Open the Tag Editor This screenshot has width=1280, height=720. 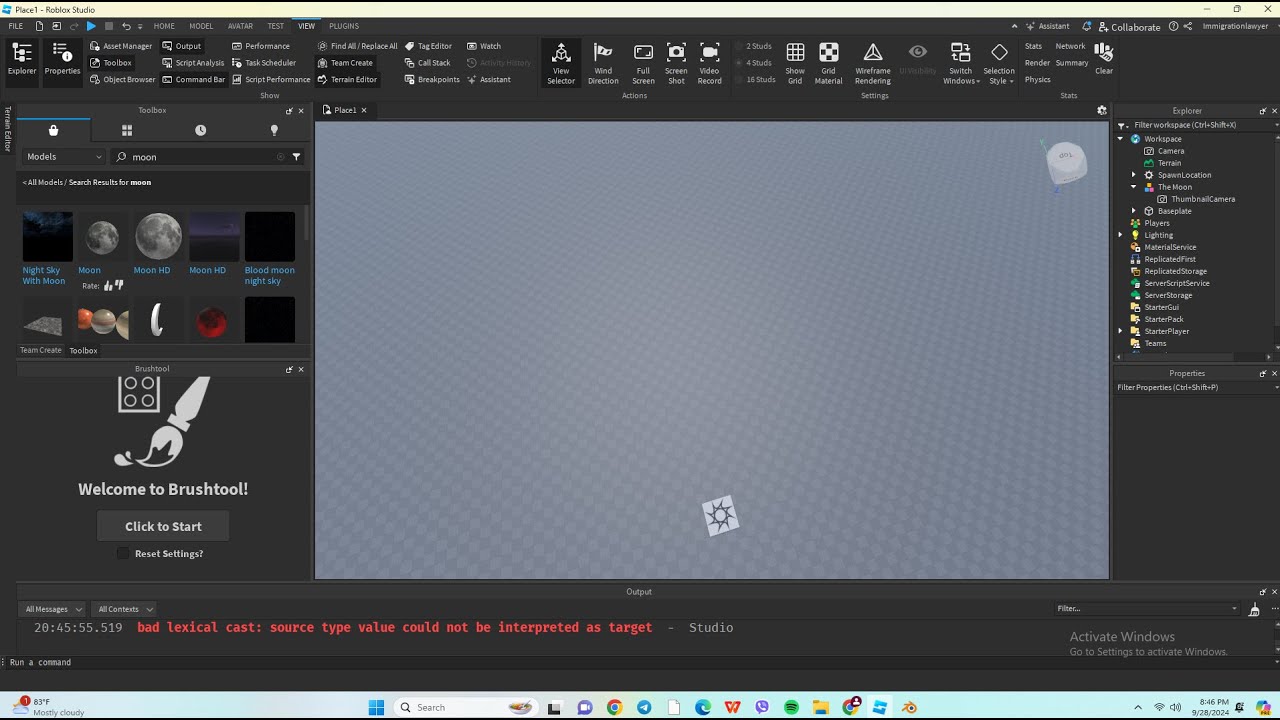point(428,46)
